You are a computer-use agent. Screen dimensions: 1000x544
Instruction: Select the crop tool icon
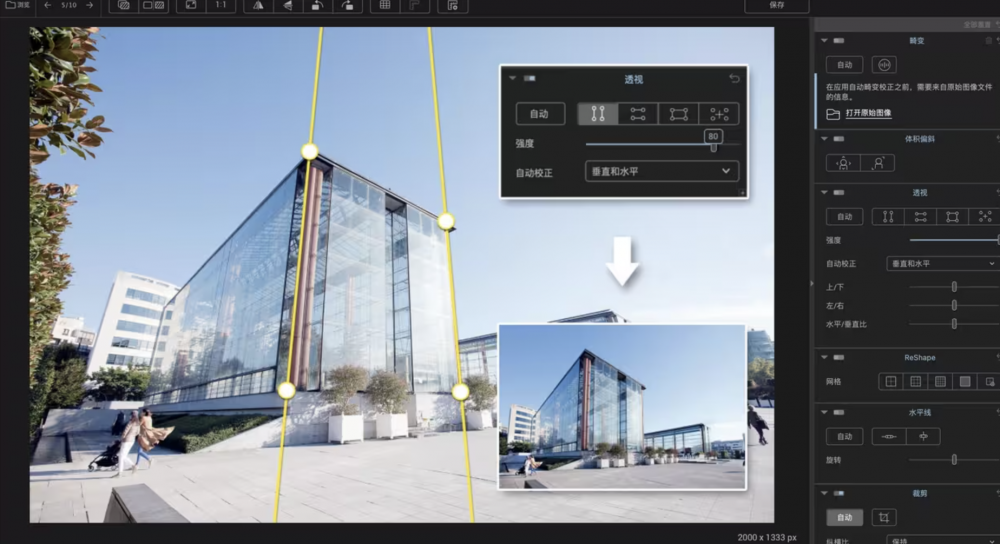click(x=884, y=517)
